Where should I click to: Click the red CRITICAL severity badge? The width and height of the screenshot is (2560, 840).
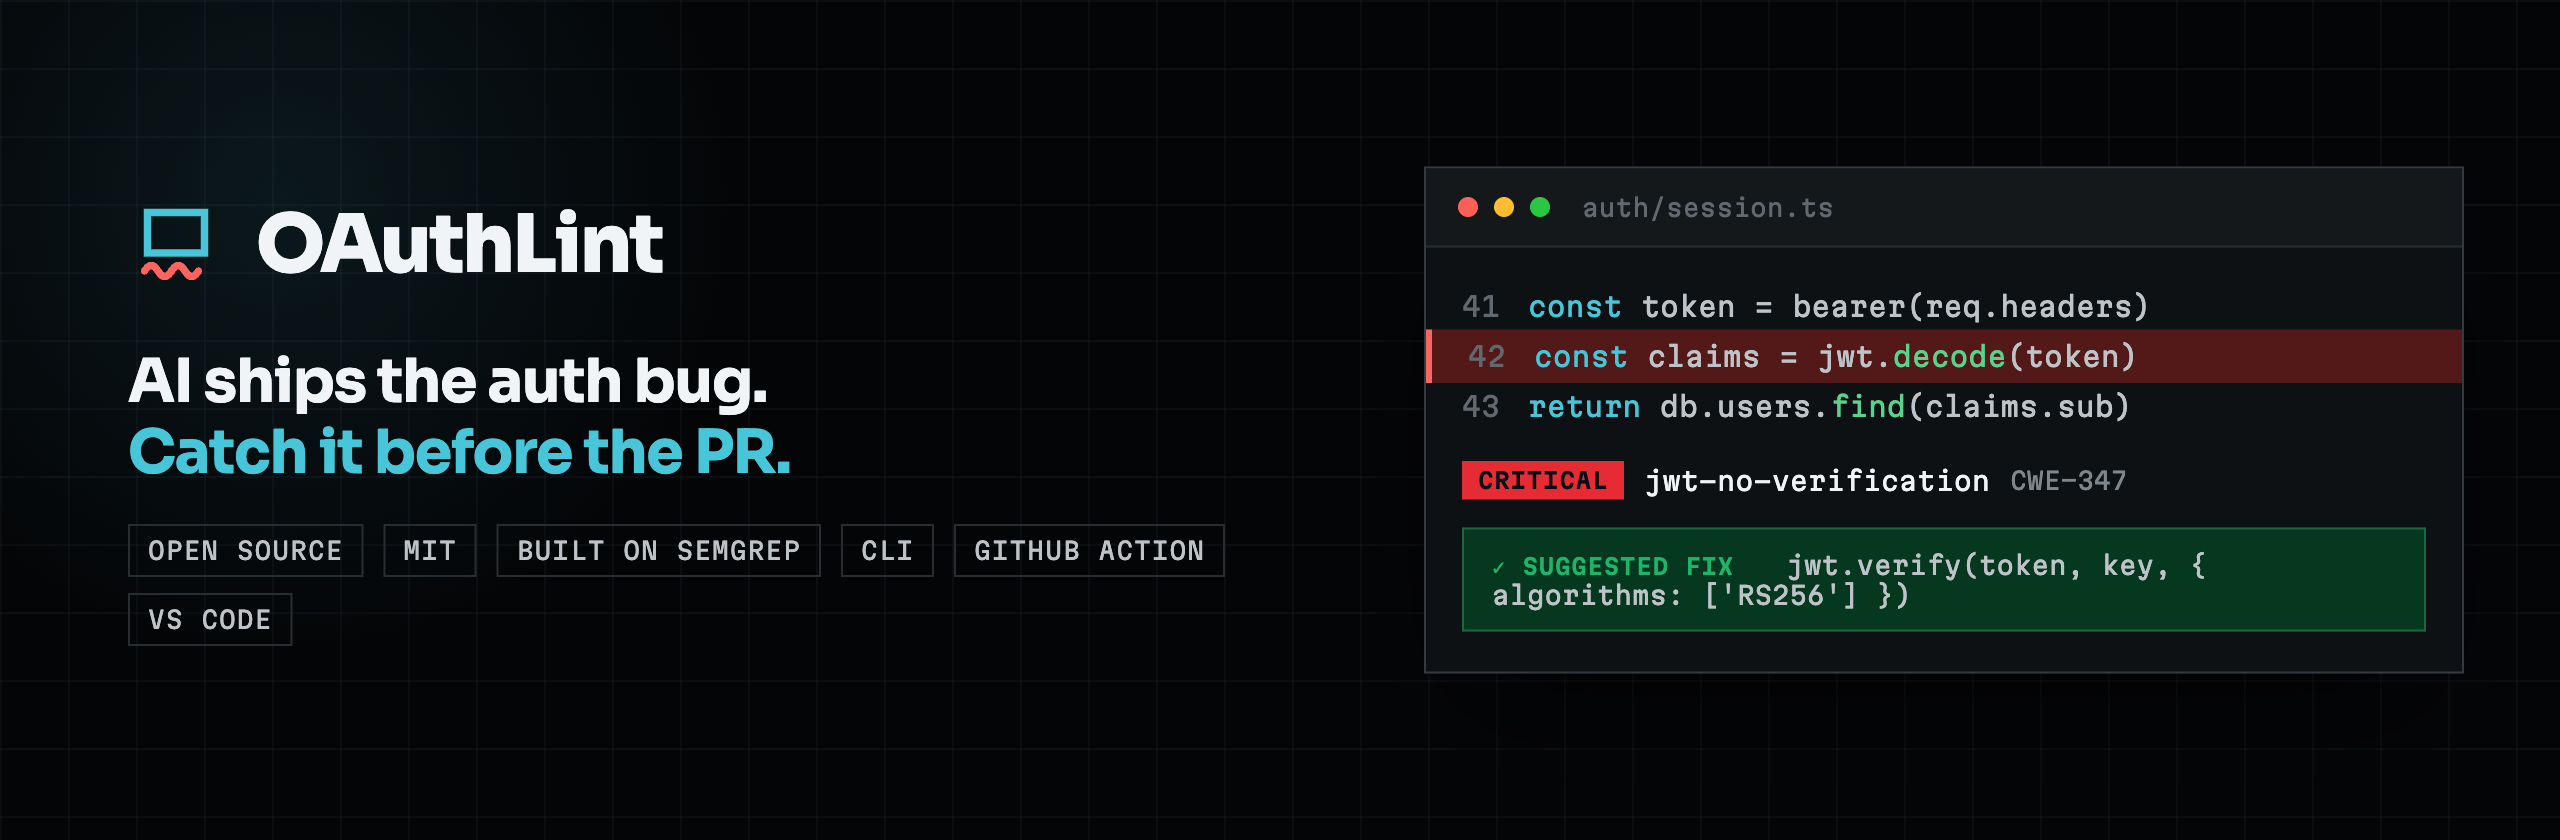click(x=1543, y=481)
